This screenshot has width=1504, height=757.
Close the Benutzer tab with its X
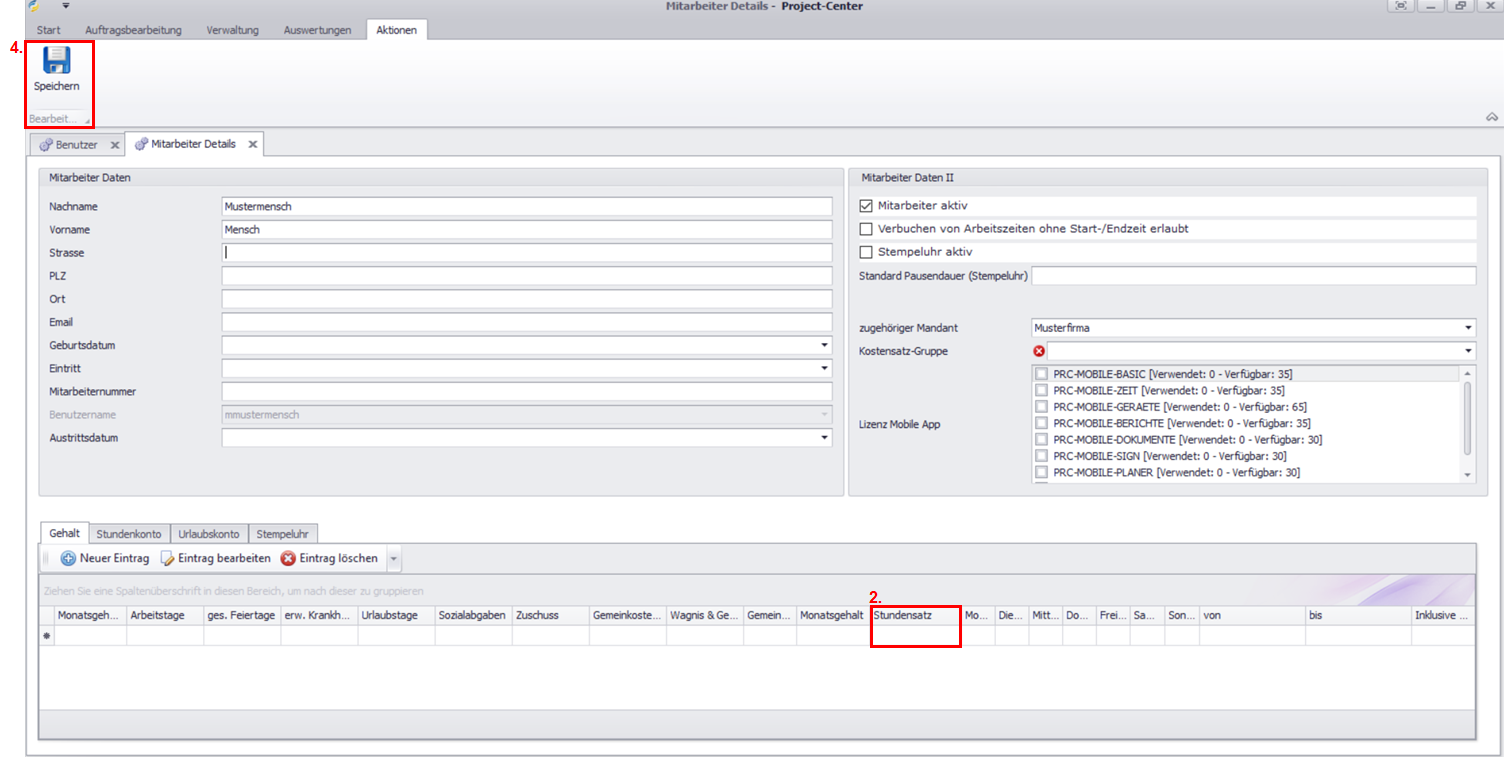115,145
